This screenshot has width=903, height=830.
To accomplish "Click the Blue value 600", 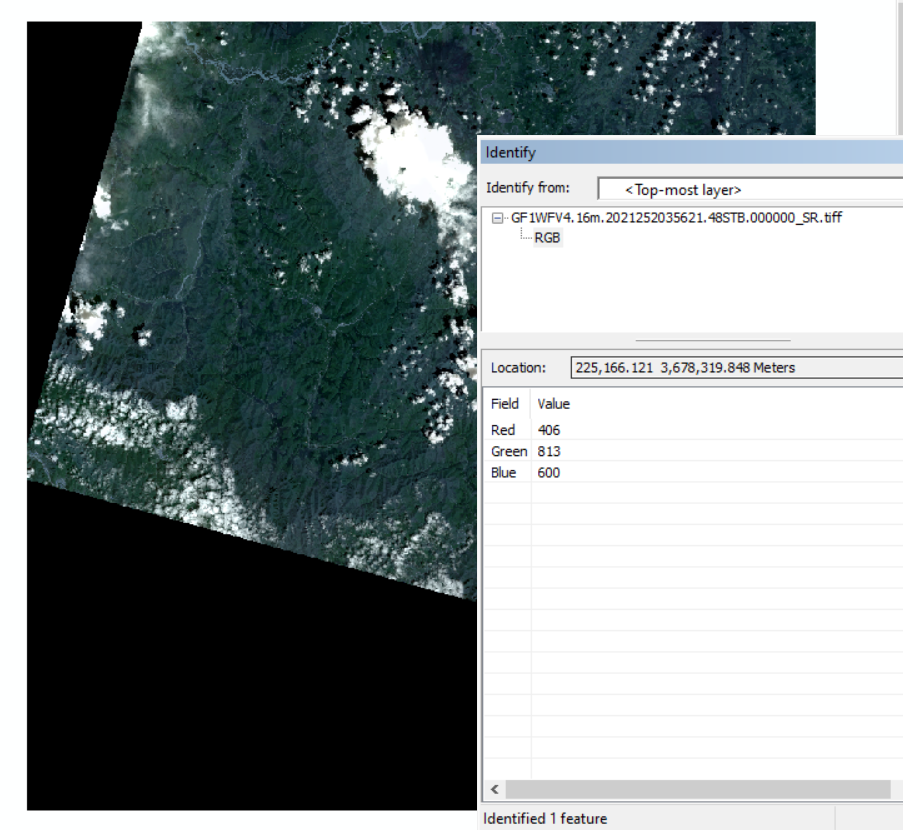I will point(549,472).
